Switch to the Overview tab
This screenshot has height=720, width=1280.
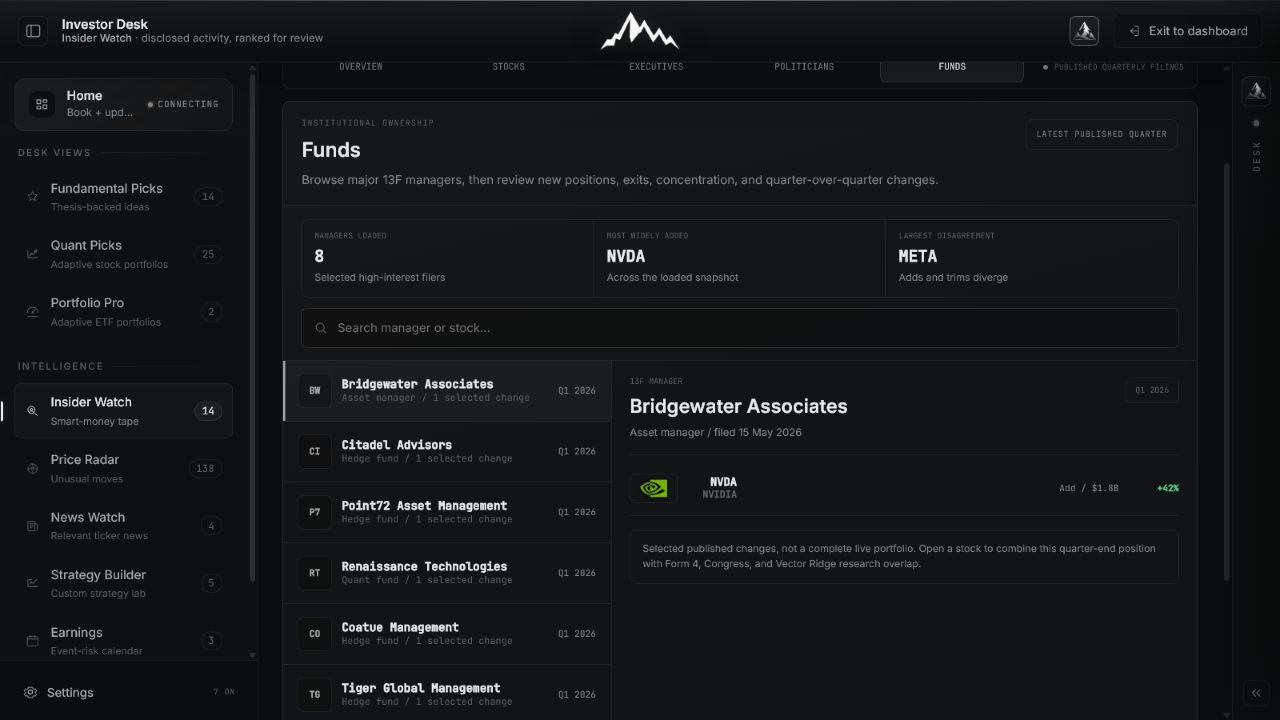point(361,67)
